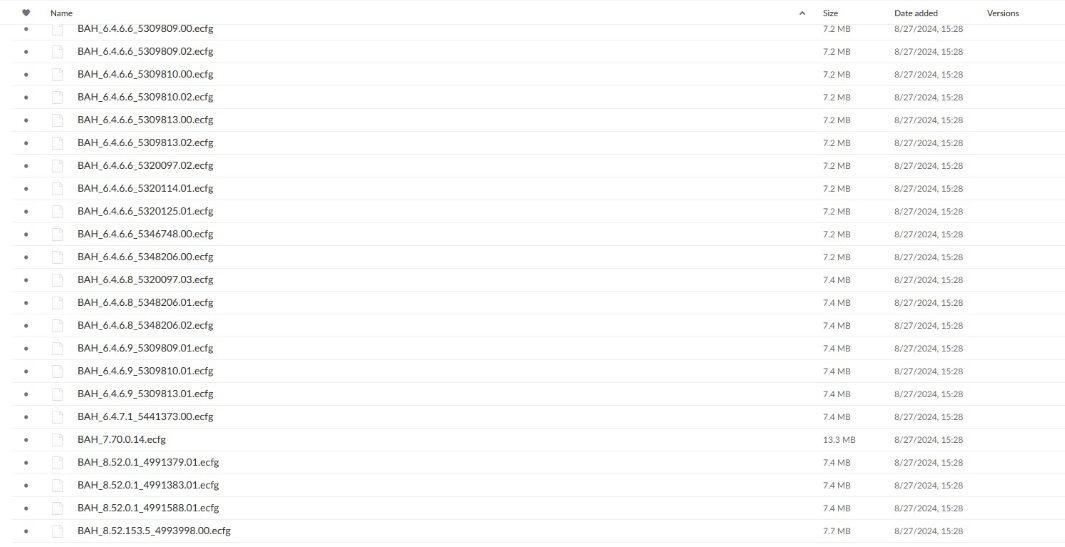
Task: Toggle favorite dot for BAH_6.4.6.6_5309809.02.ecfg
Action: [x=26, y=52]
